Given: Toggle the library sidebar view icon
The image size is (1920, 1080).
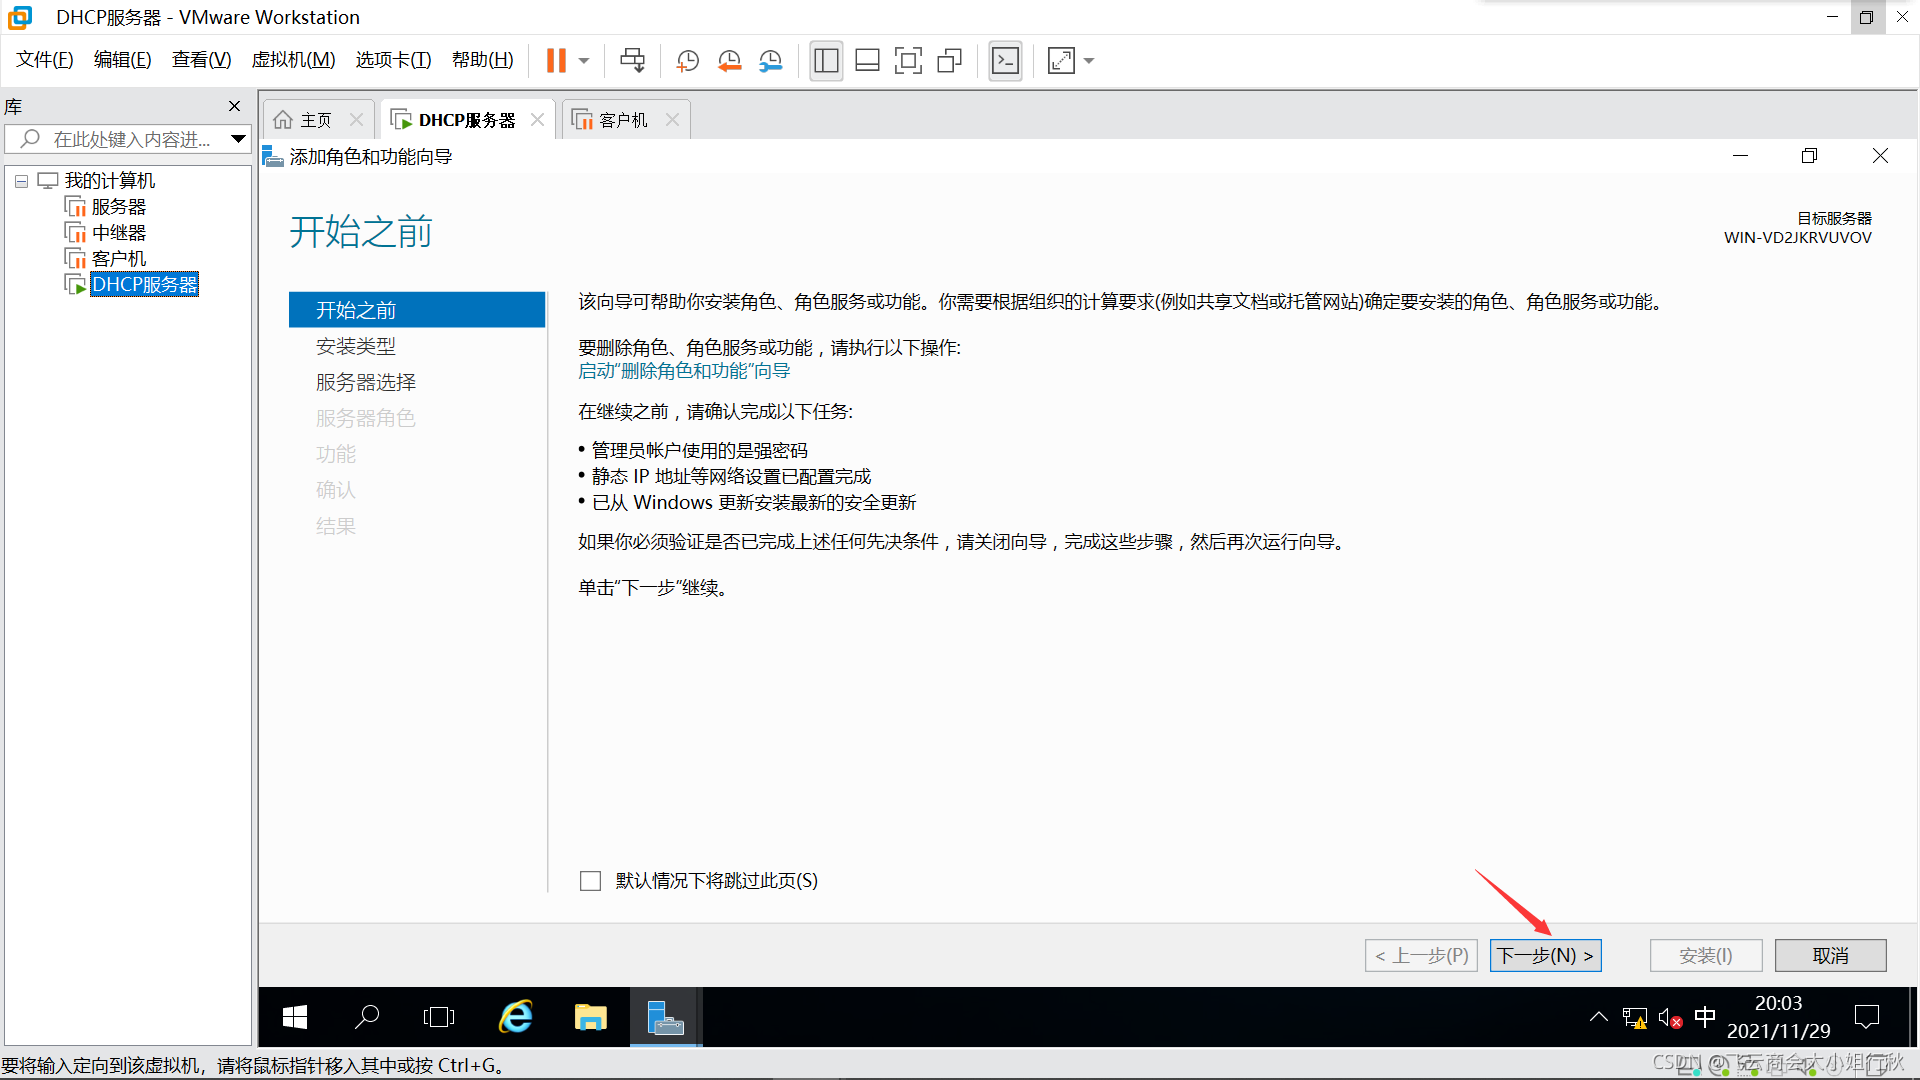Looking at the screenshot, I should click(826, 61).
